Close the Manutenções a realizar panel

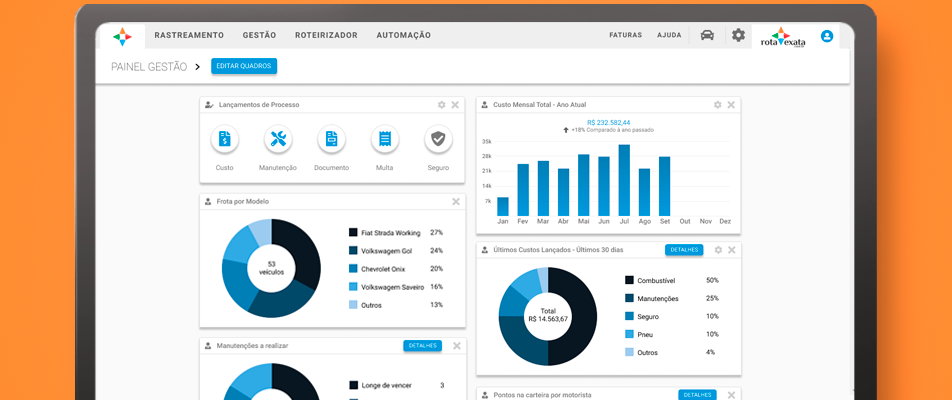pyautogui.click(x=457, y=346)
